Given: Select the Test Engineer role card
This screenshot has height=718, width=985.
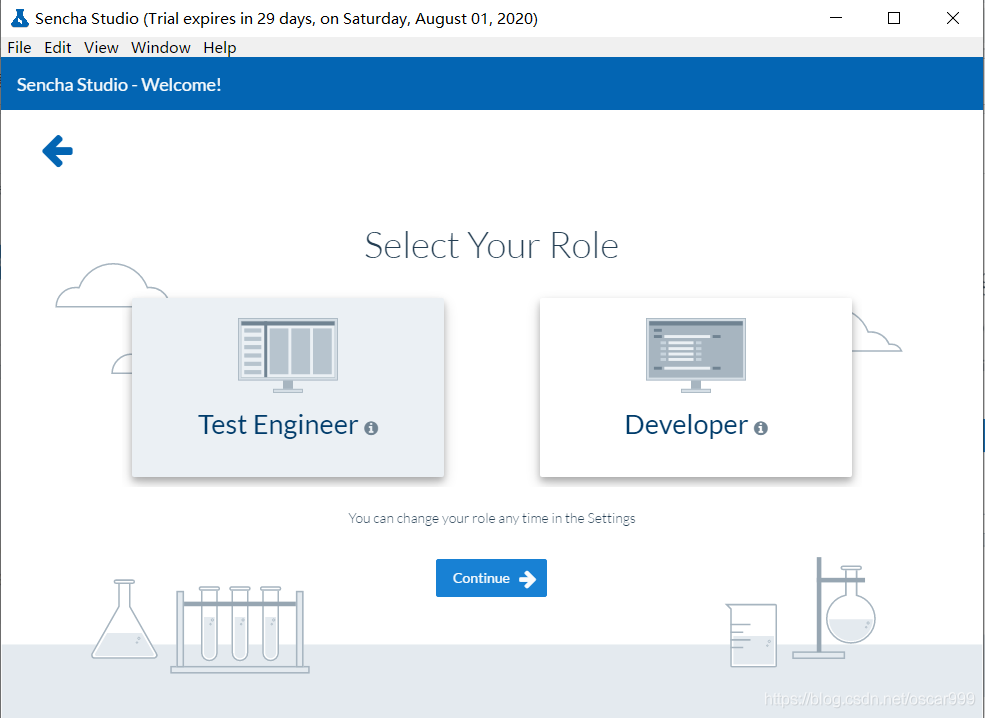Looking at the screenshot, I should pyautogui.click(x=288, y=387).
